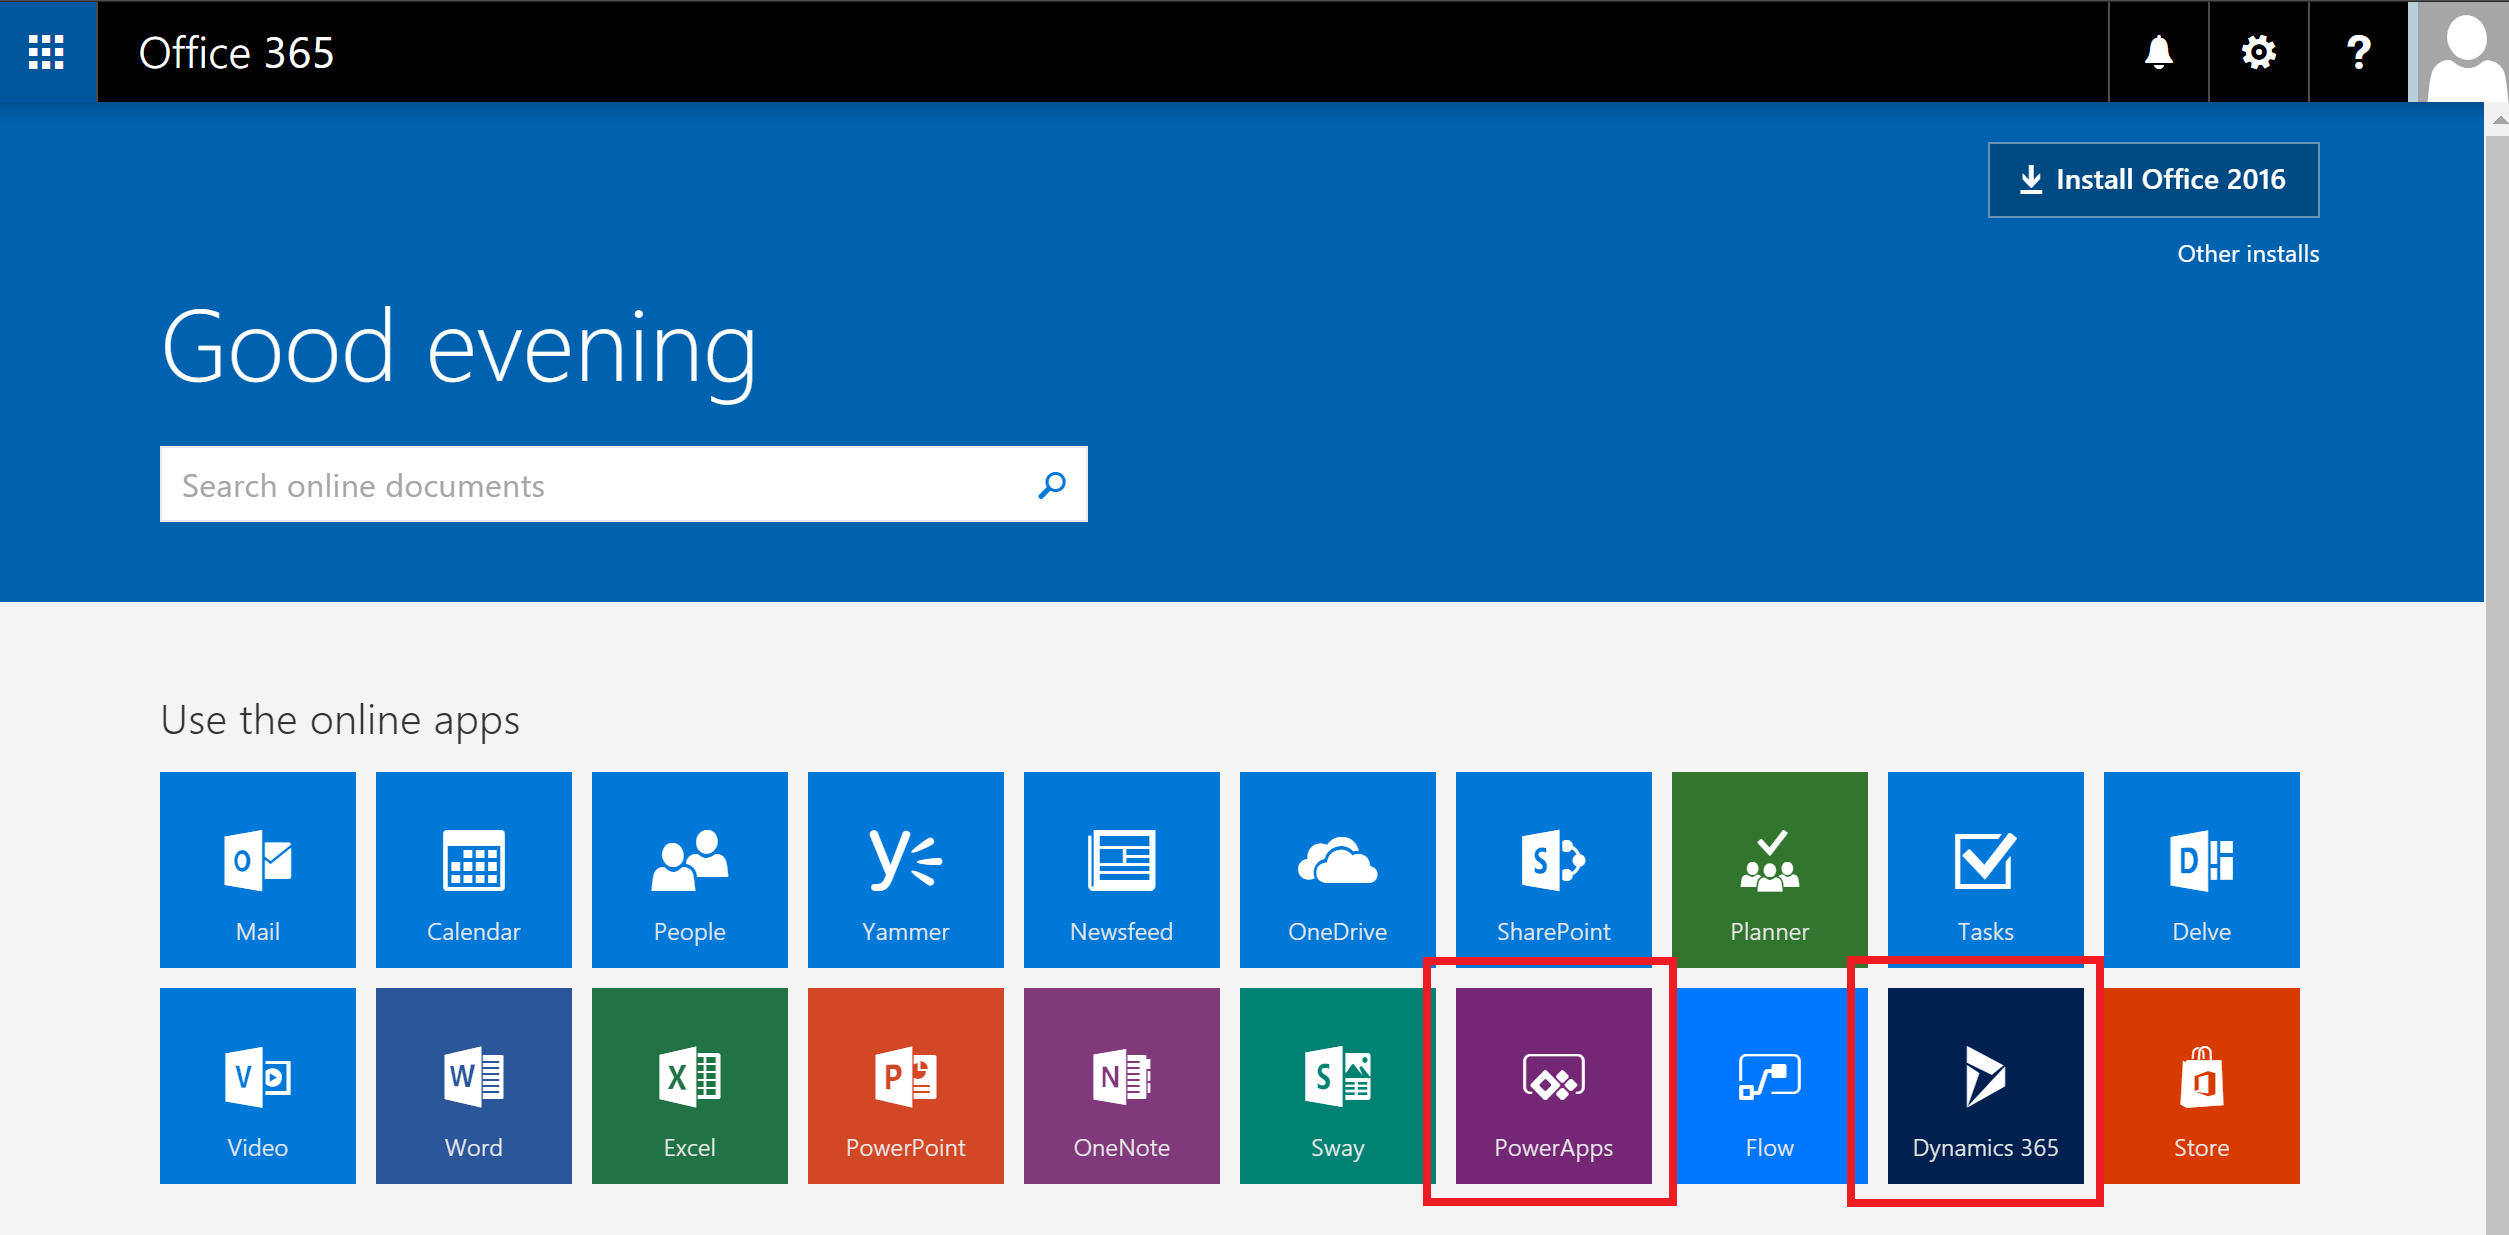The height and width of the screenshot is (1235, 2509).
Task: Open the Store tile
Action: pyautogui.click(x=2201, y=1085)
